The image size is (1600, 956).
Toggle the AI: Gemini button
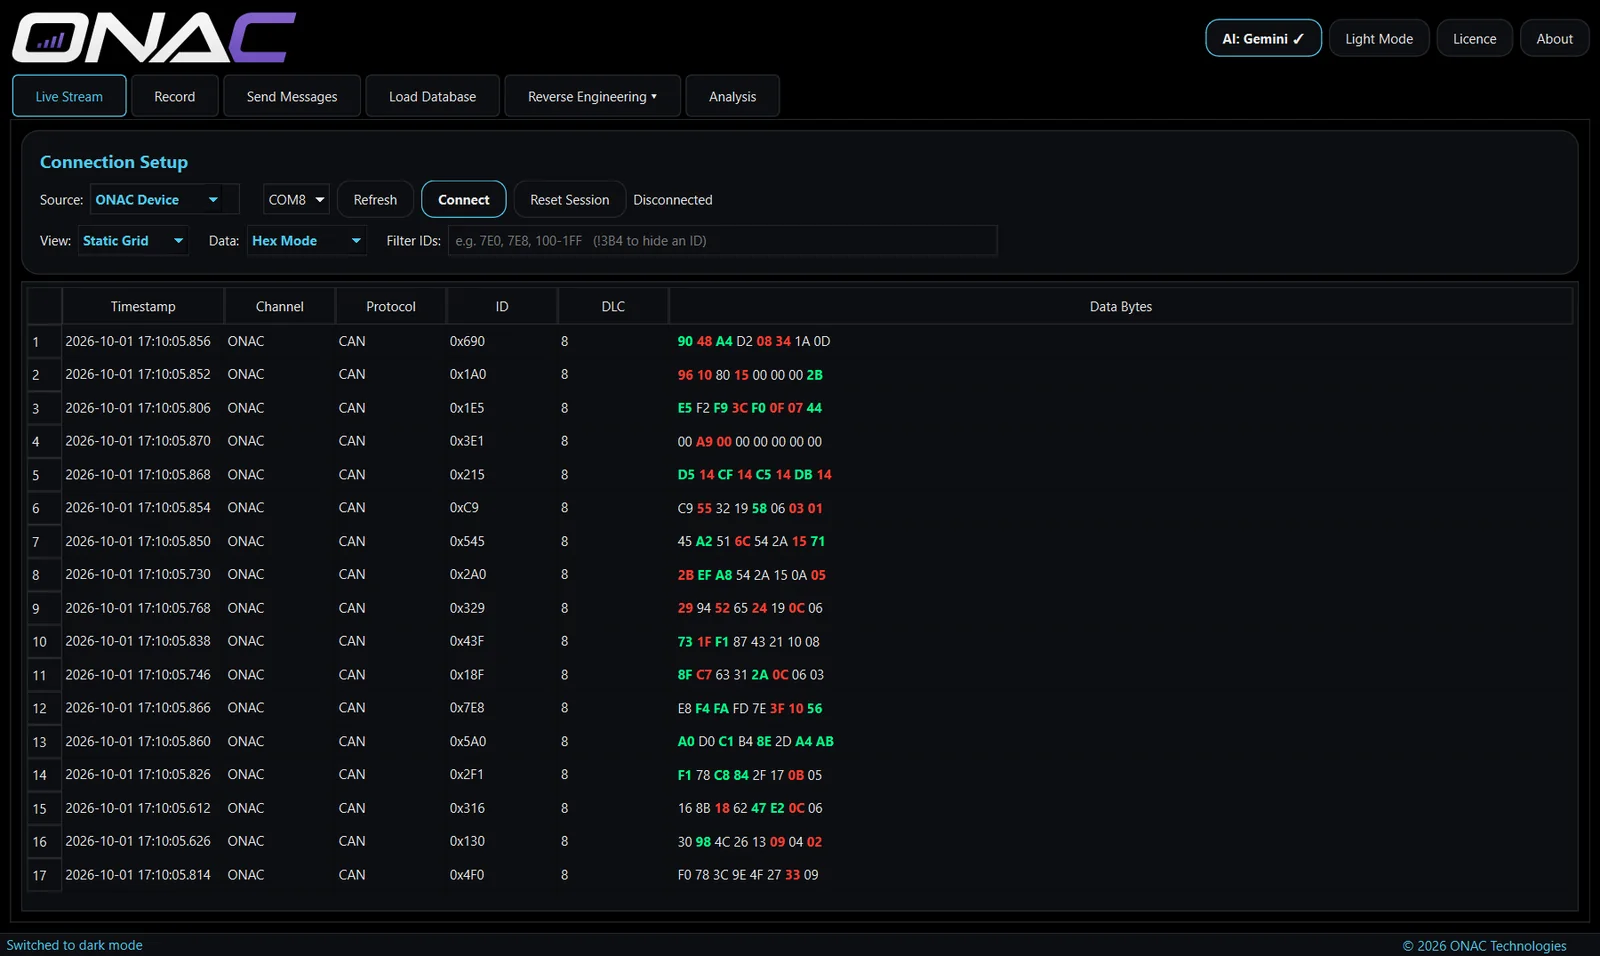tap(1263, 39)
